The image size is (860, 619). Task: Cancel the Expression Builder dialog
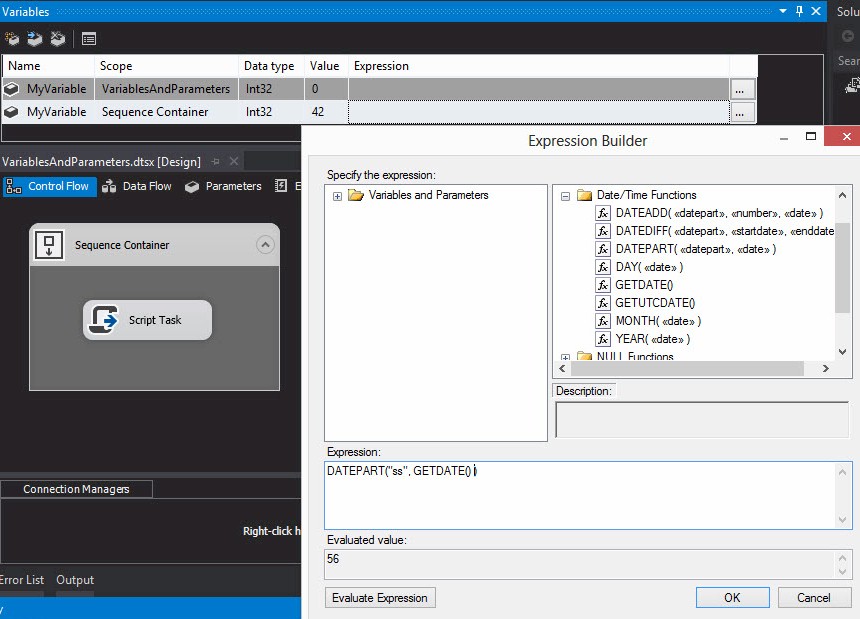click(x=814, y=598)
